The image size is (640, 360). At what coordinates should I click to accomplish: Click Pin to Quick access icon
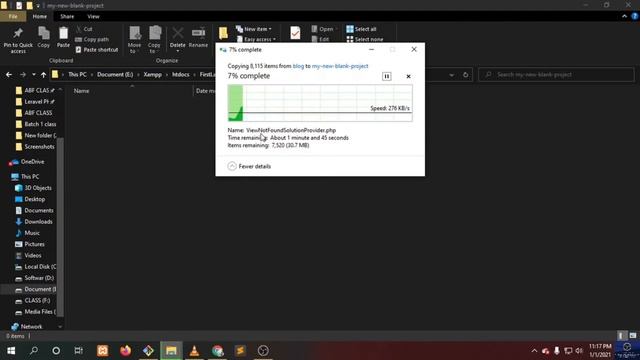(x=18, y=40)
